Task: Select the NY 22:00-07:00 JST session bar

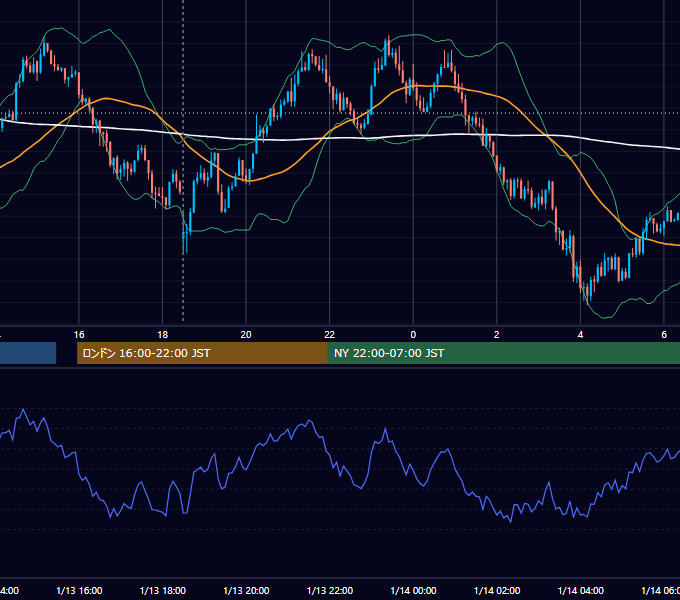Action: (x=503, y=353)
